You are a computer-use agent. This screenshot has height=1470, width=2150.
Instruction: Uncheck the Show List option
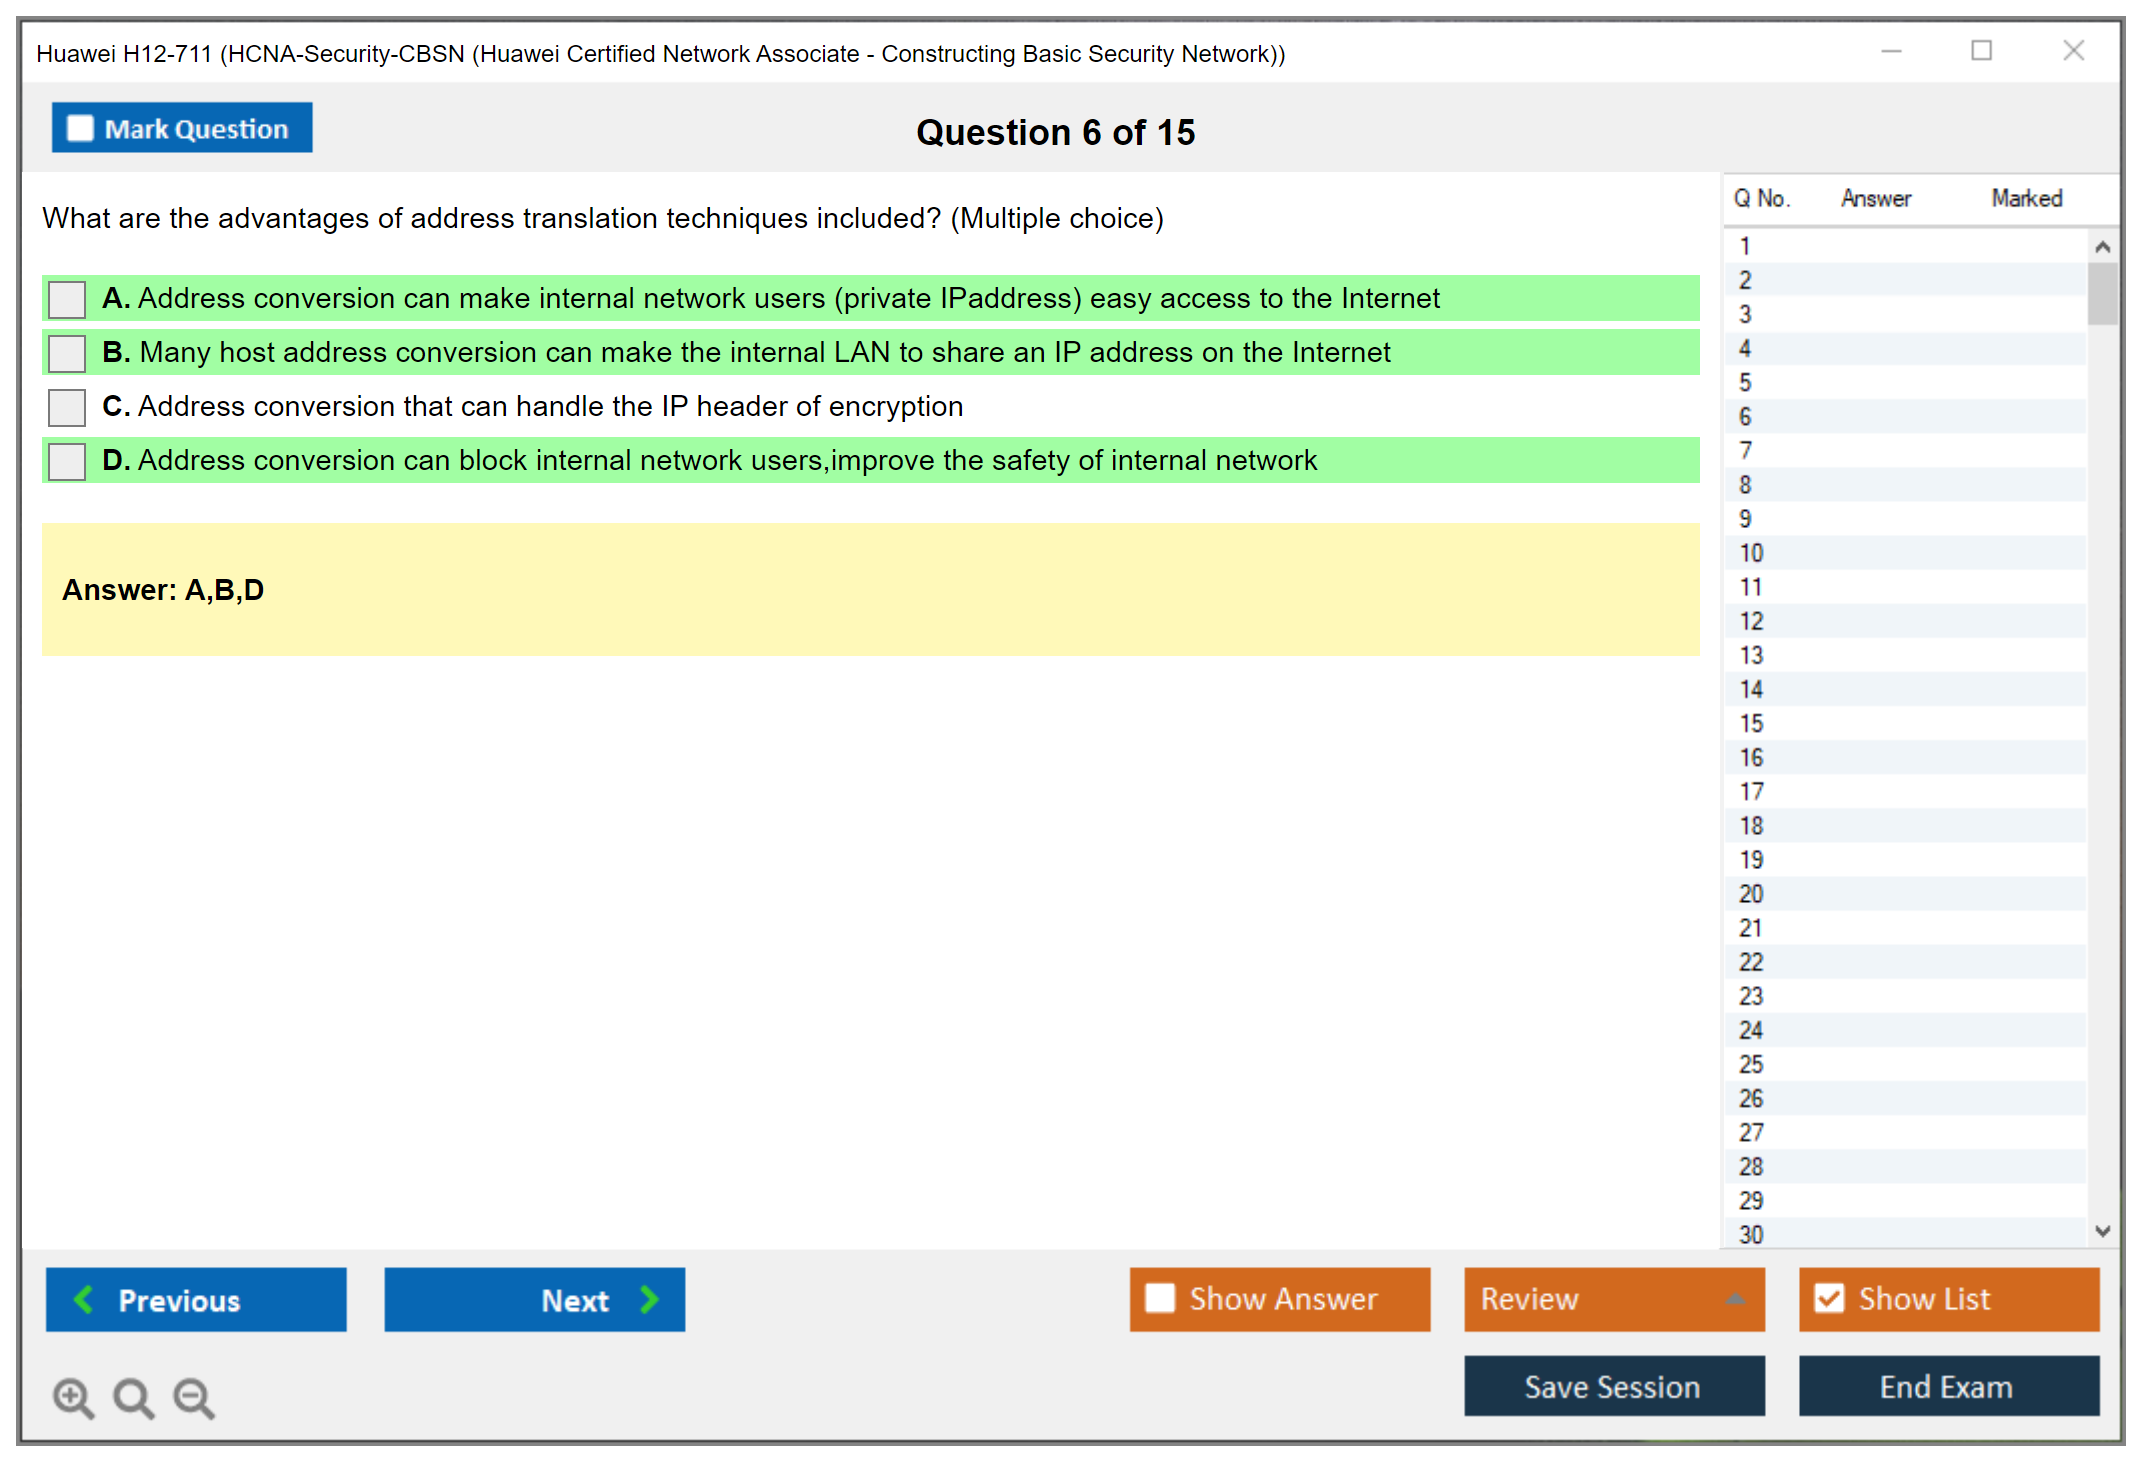[1829, 1298]
